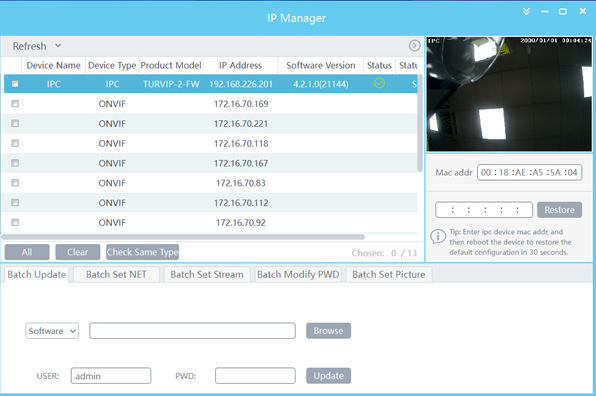Switch to Batch Set NET tab

[x=116, y=274]
